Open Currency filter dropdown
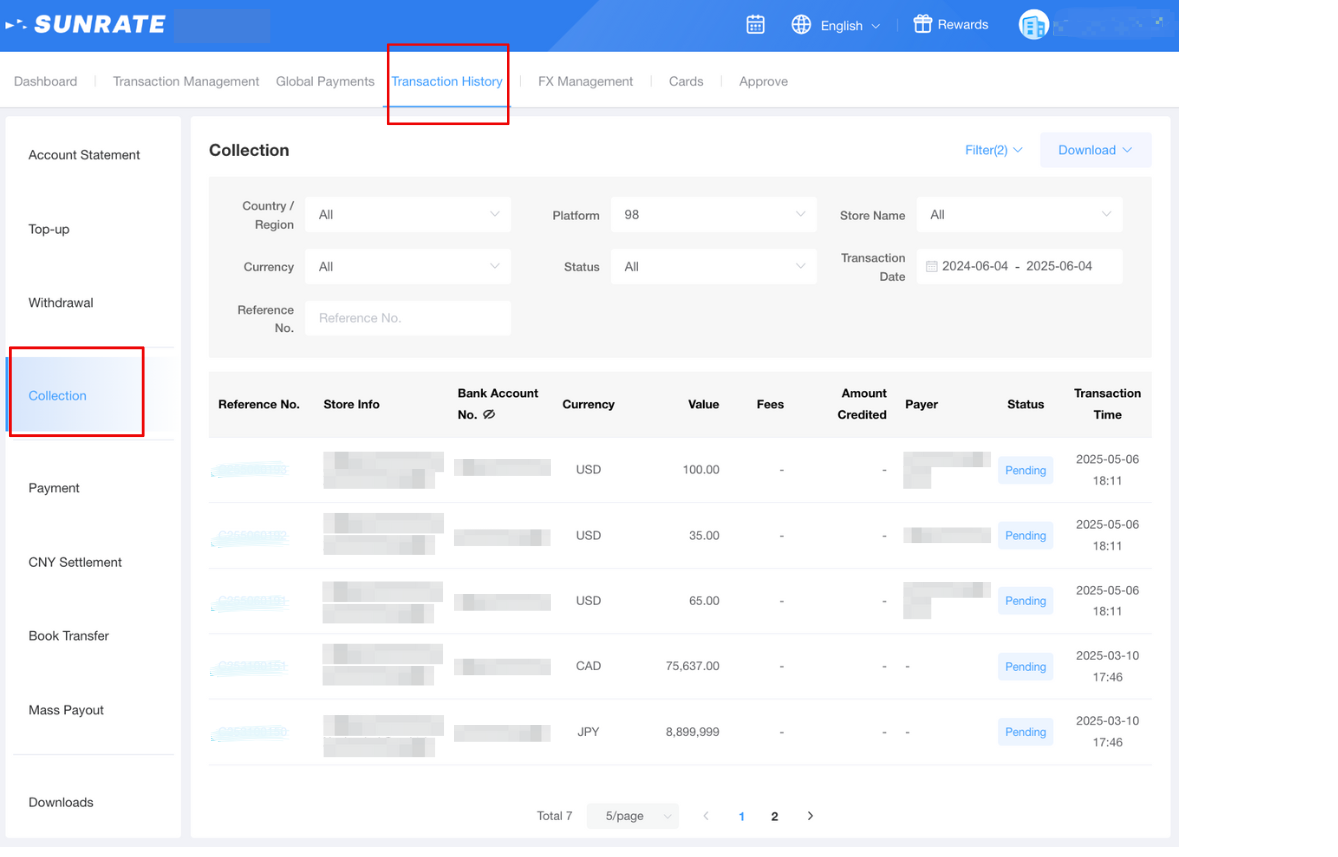This screenshot has height=857, width=1338. pyautogui.click(x=408, y=267)
